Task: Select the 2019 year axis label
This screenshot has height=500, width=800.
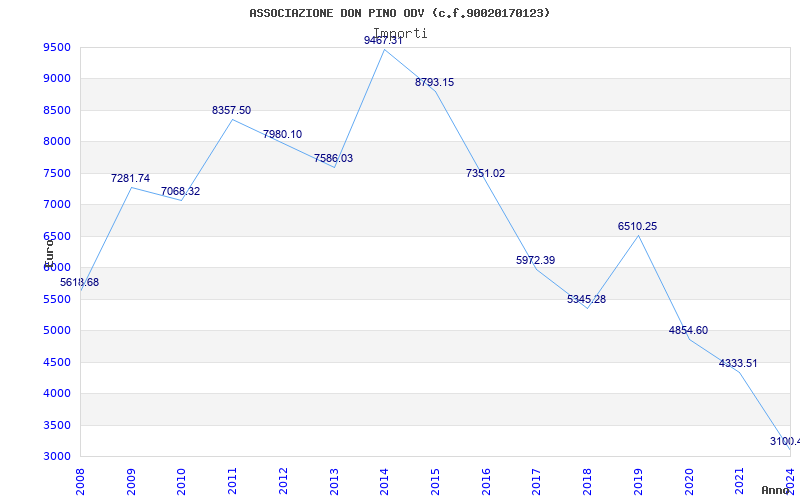Action: pyautogui.click(x=638, y=481)
